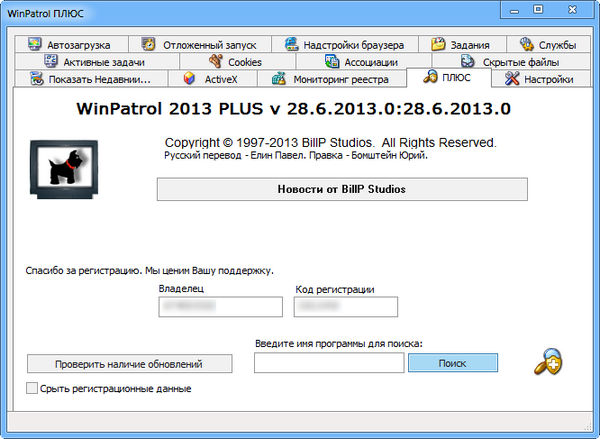This screenshot has width=600, height=439.
Task: Enable Срыть регистрационные данные checkbox
Action: (32, 388)
